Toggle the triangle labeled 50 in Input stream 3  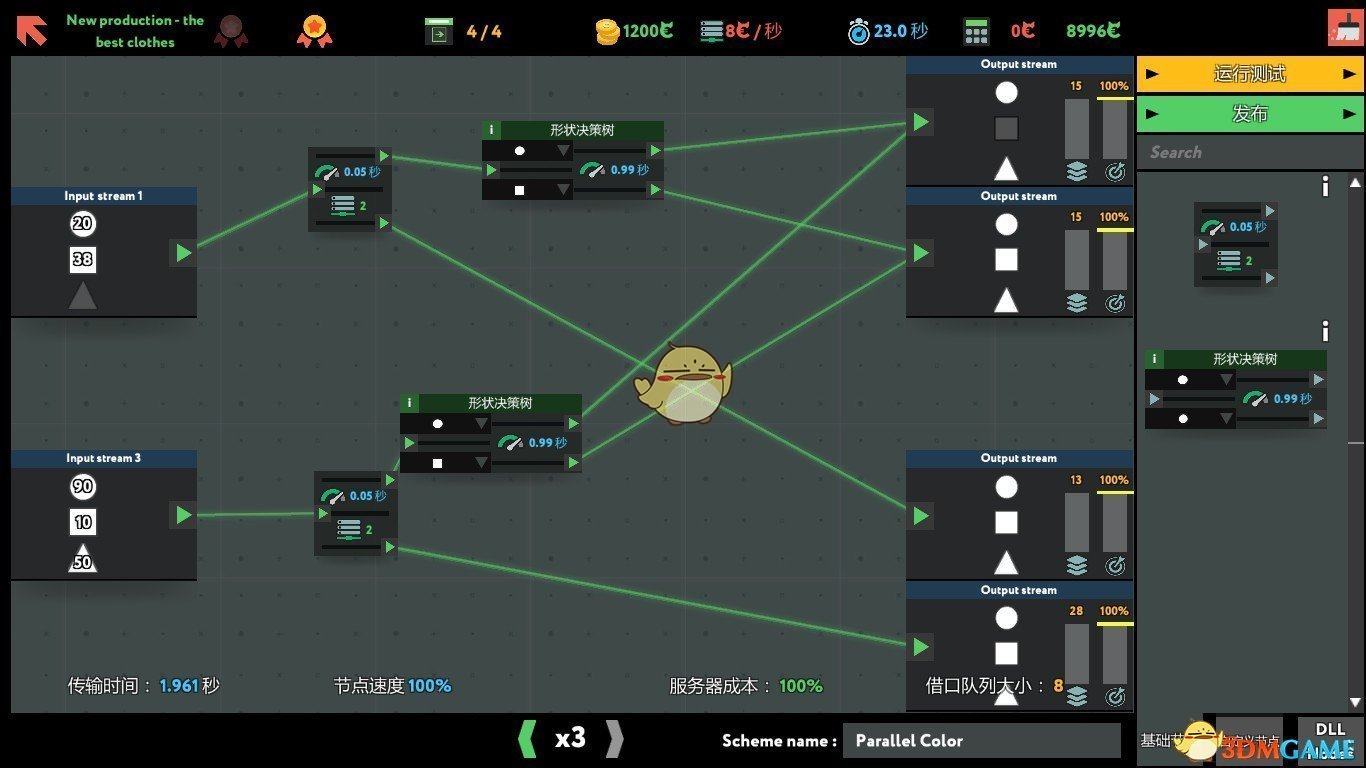83,558
